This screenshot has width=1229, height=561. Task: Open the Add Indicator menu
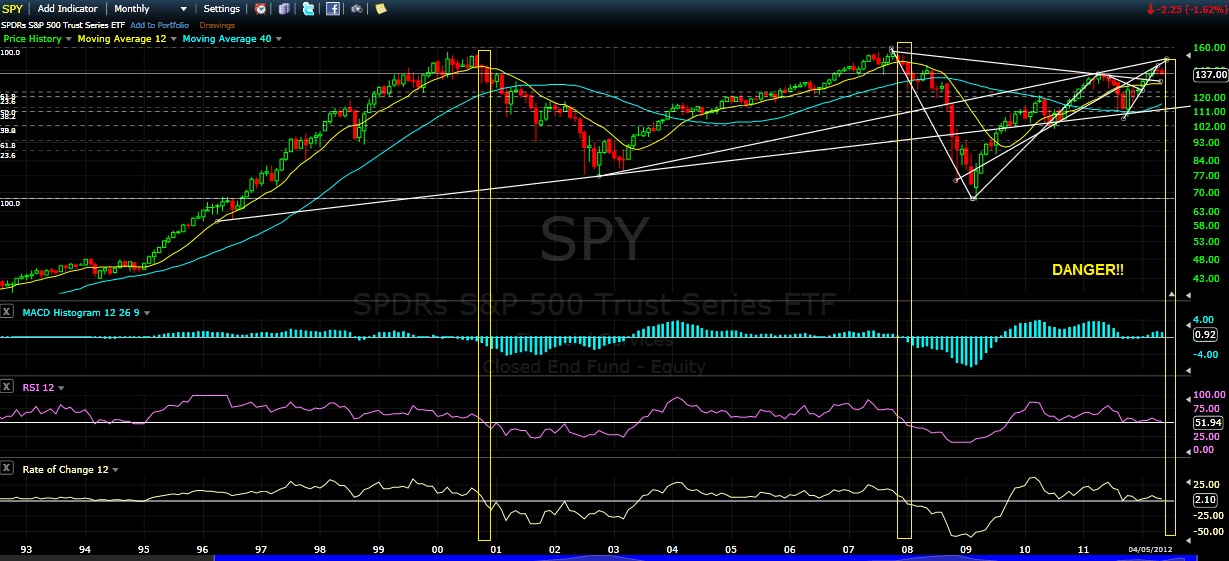point(68,9)
